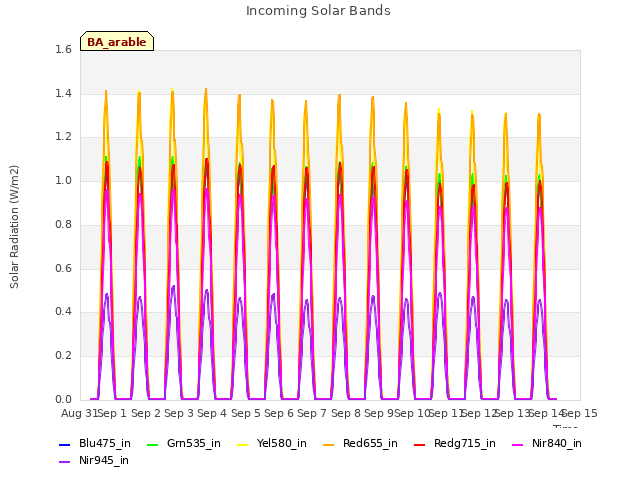The image size is (640, 480).
Task: Select the Grn535_in legend label
Action: point(194,444)
